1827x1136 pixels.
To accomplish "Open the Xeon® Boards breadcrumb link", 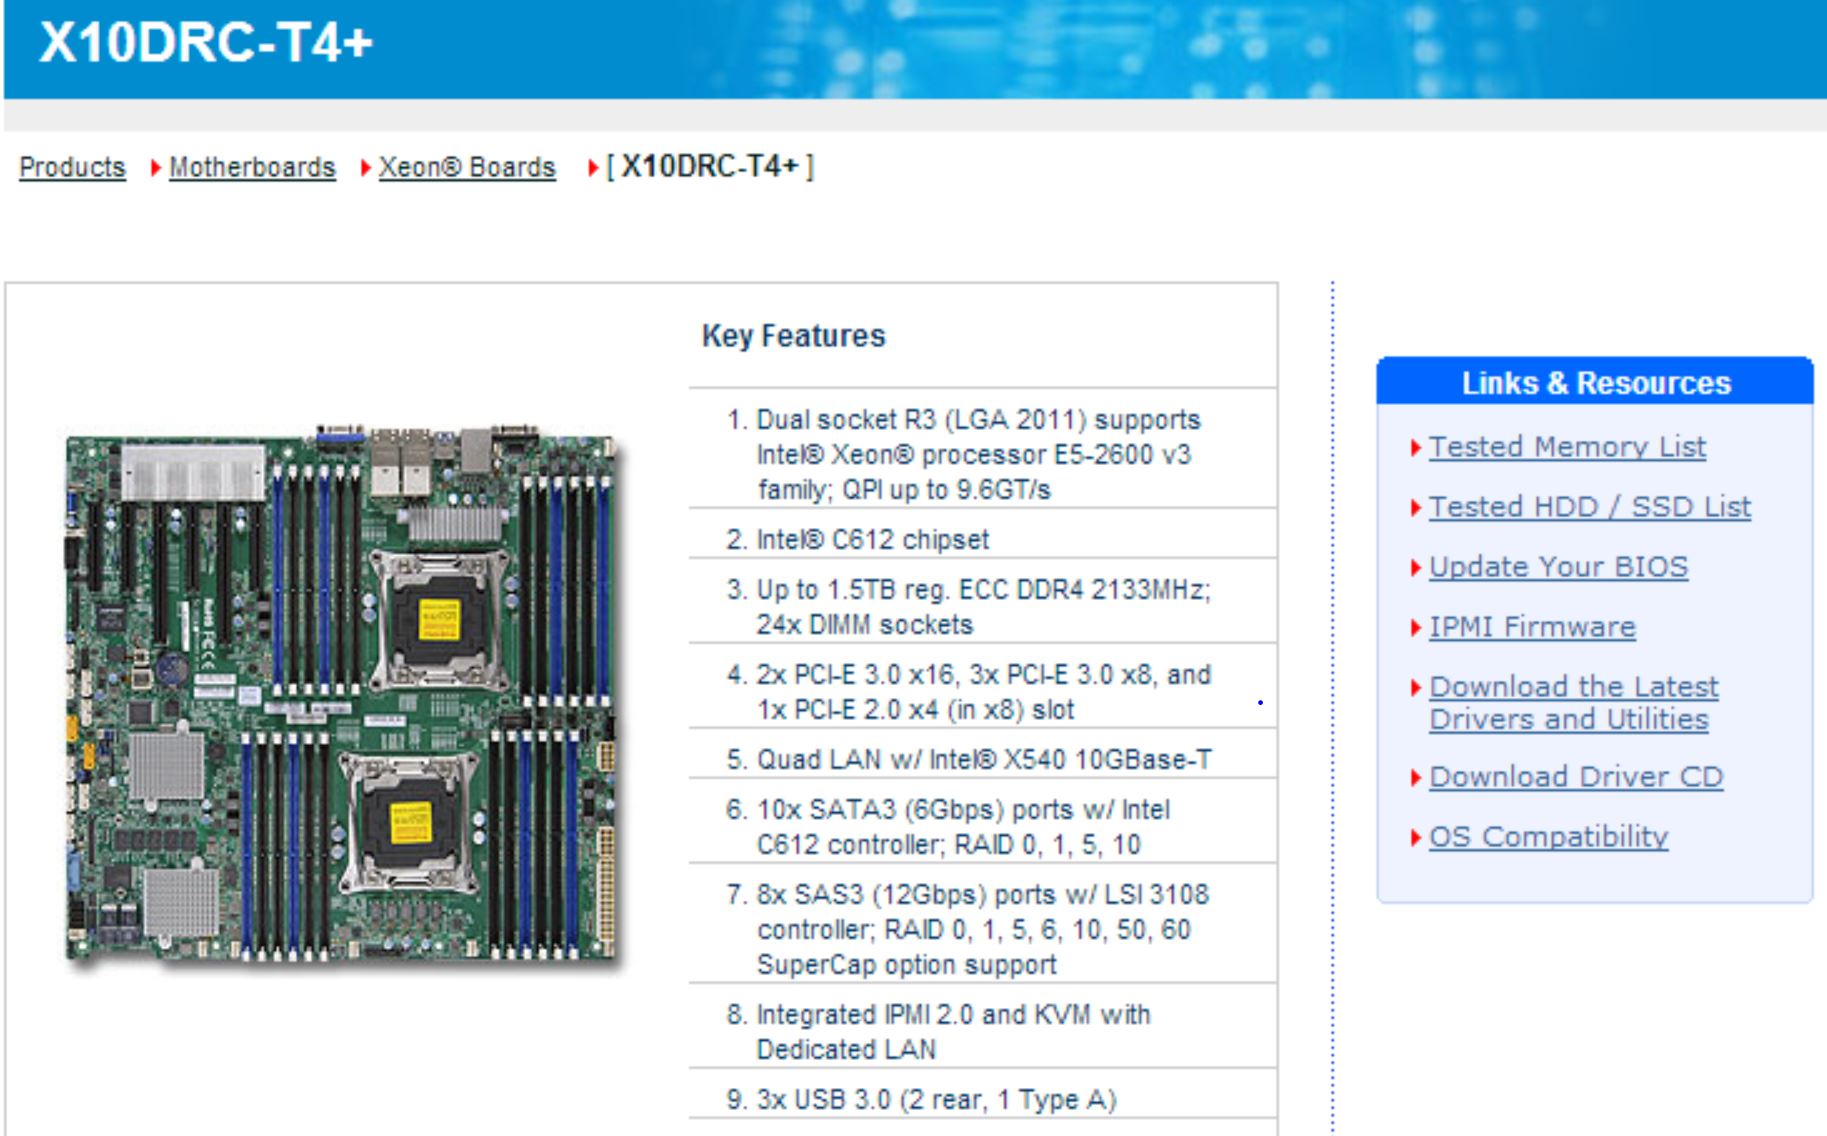I will tap(467, 167).
